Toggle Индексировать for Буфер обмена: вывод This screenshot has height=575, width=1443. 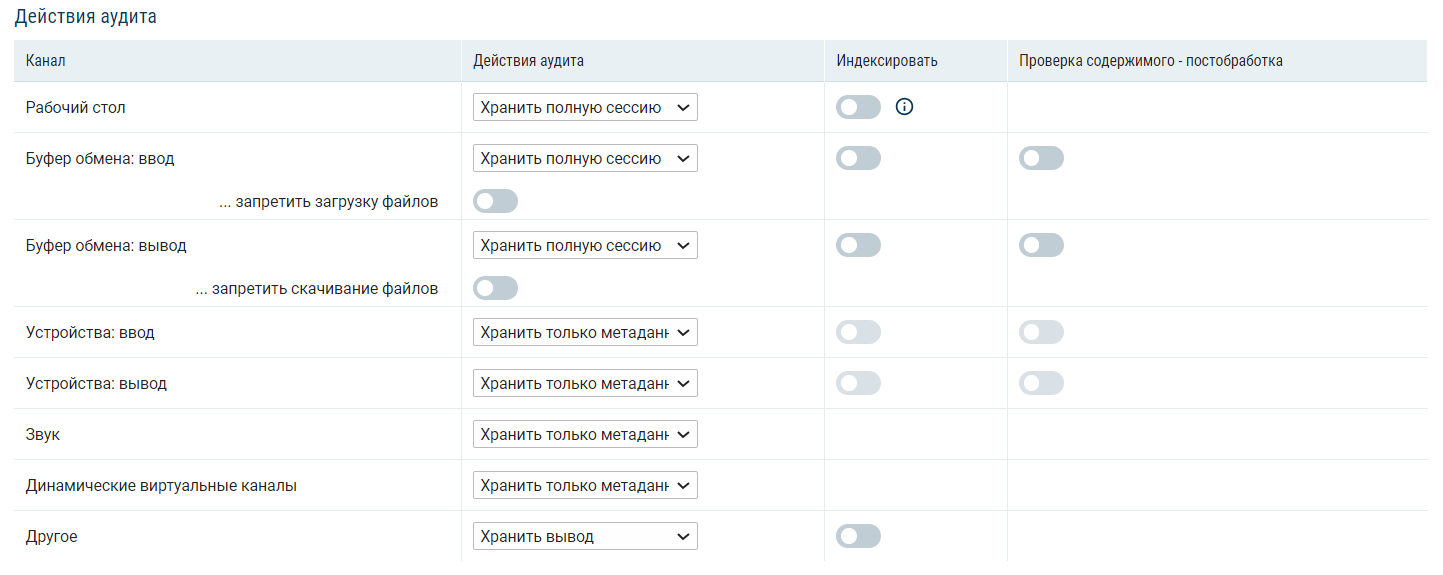[x=858, y=245]
